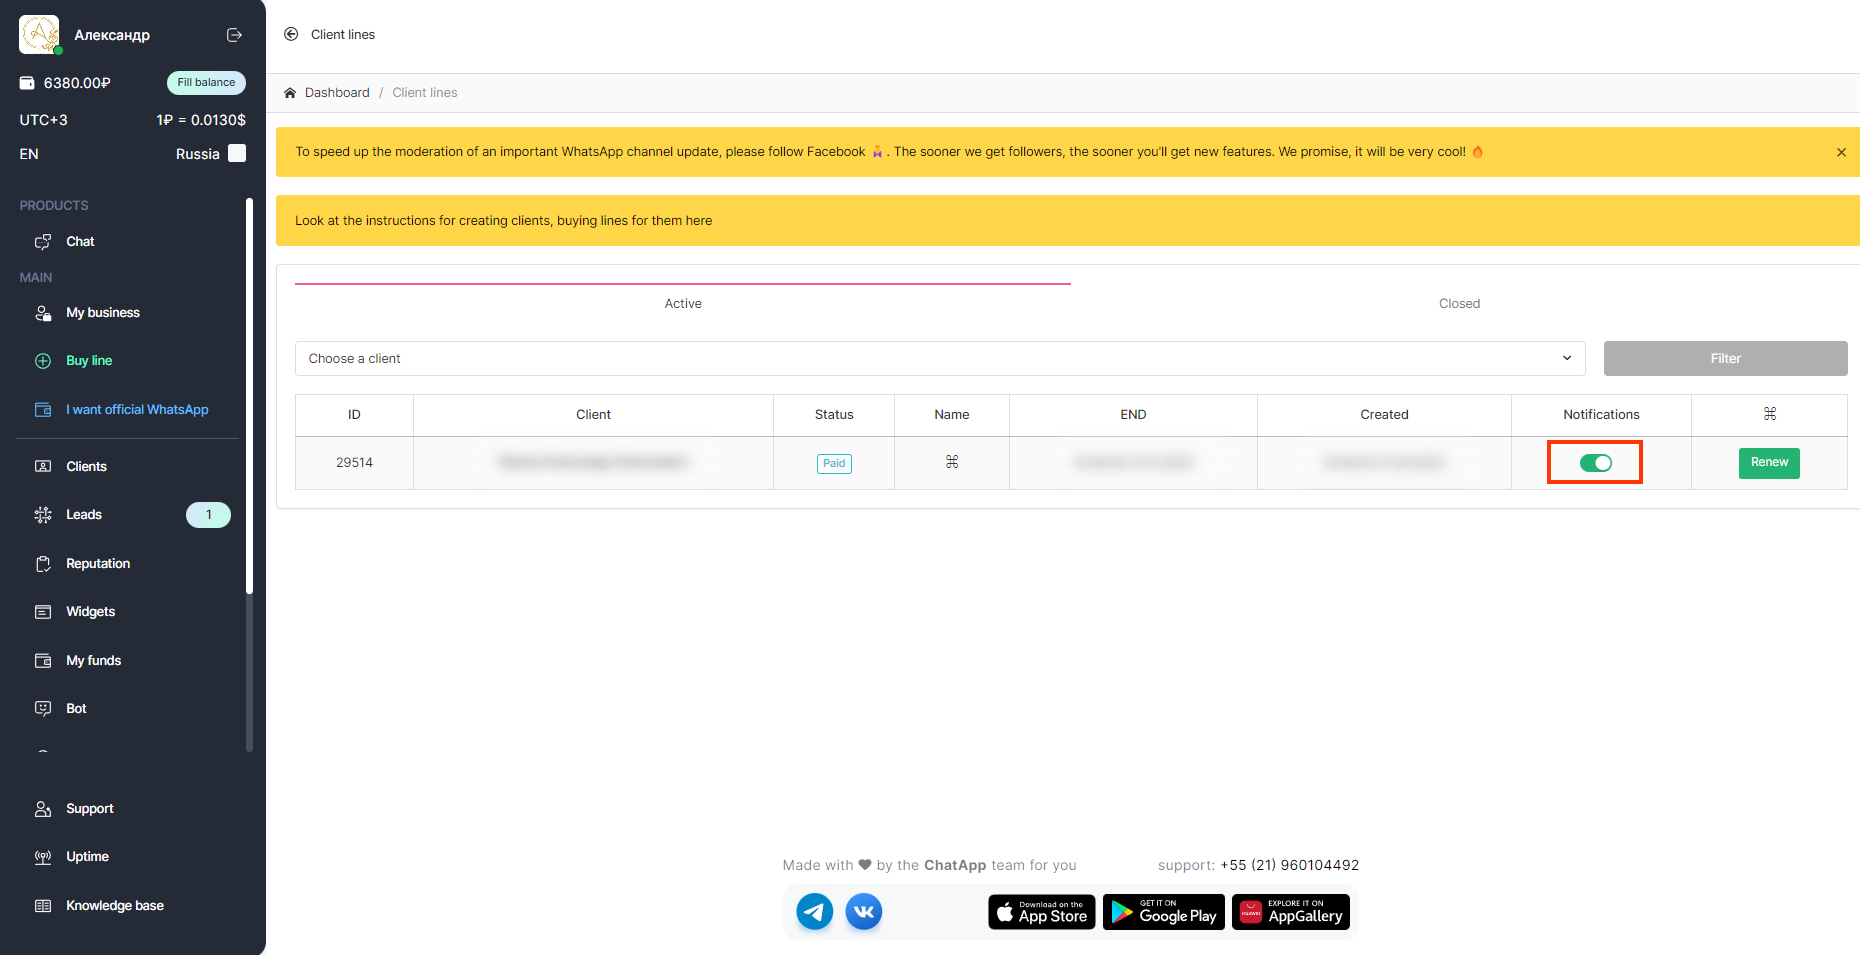The width and height of the screenshot is (1860, 955).
Task: Click the back arrow beside Client lines
Action: click(x=291, y=34)
